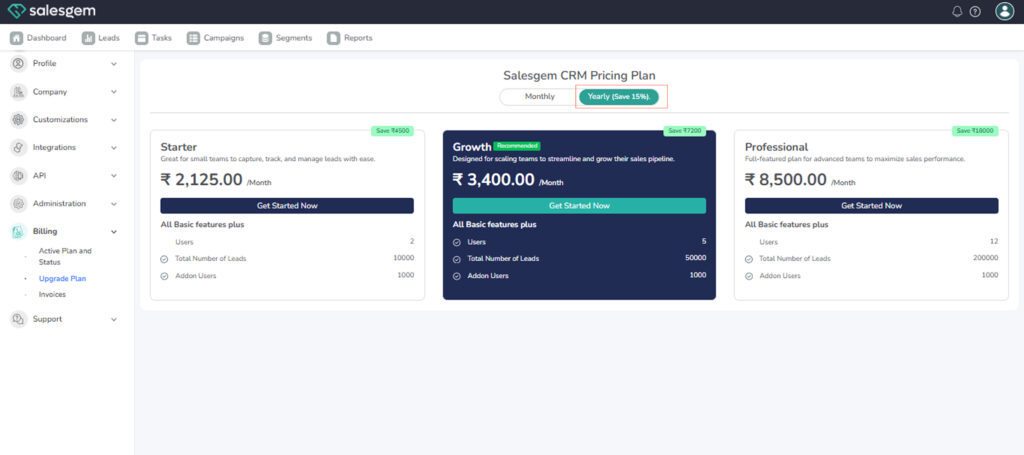This screenshot has height=455, width=1024.
Task: Click the Customizations sidebar icon
Action: pos(18,119)
